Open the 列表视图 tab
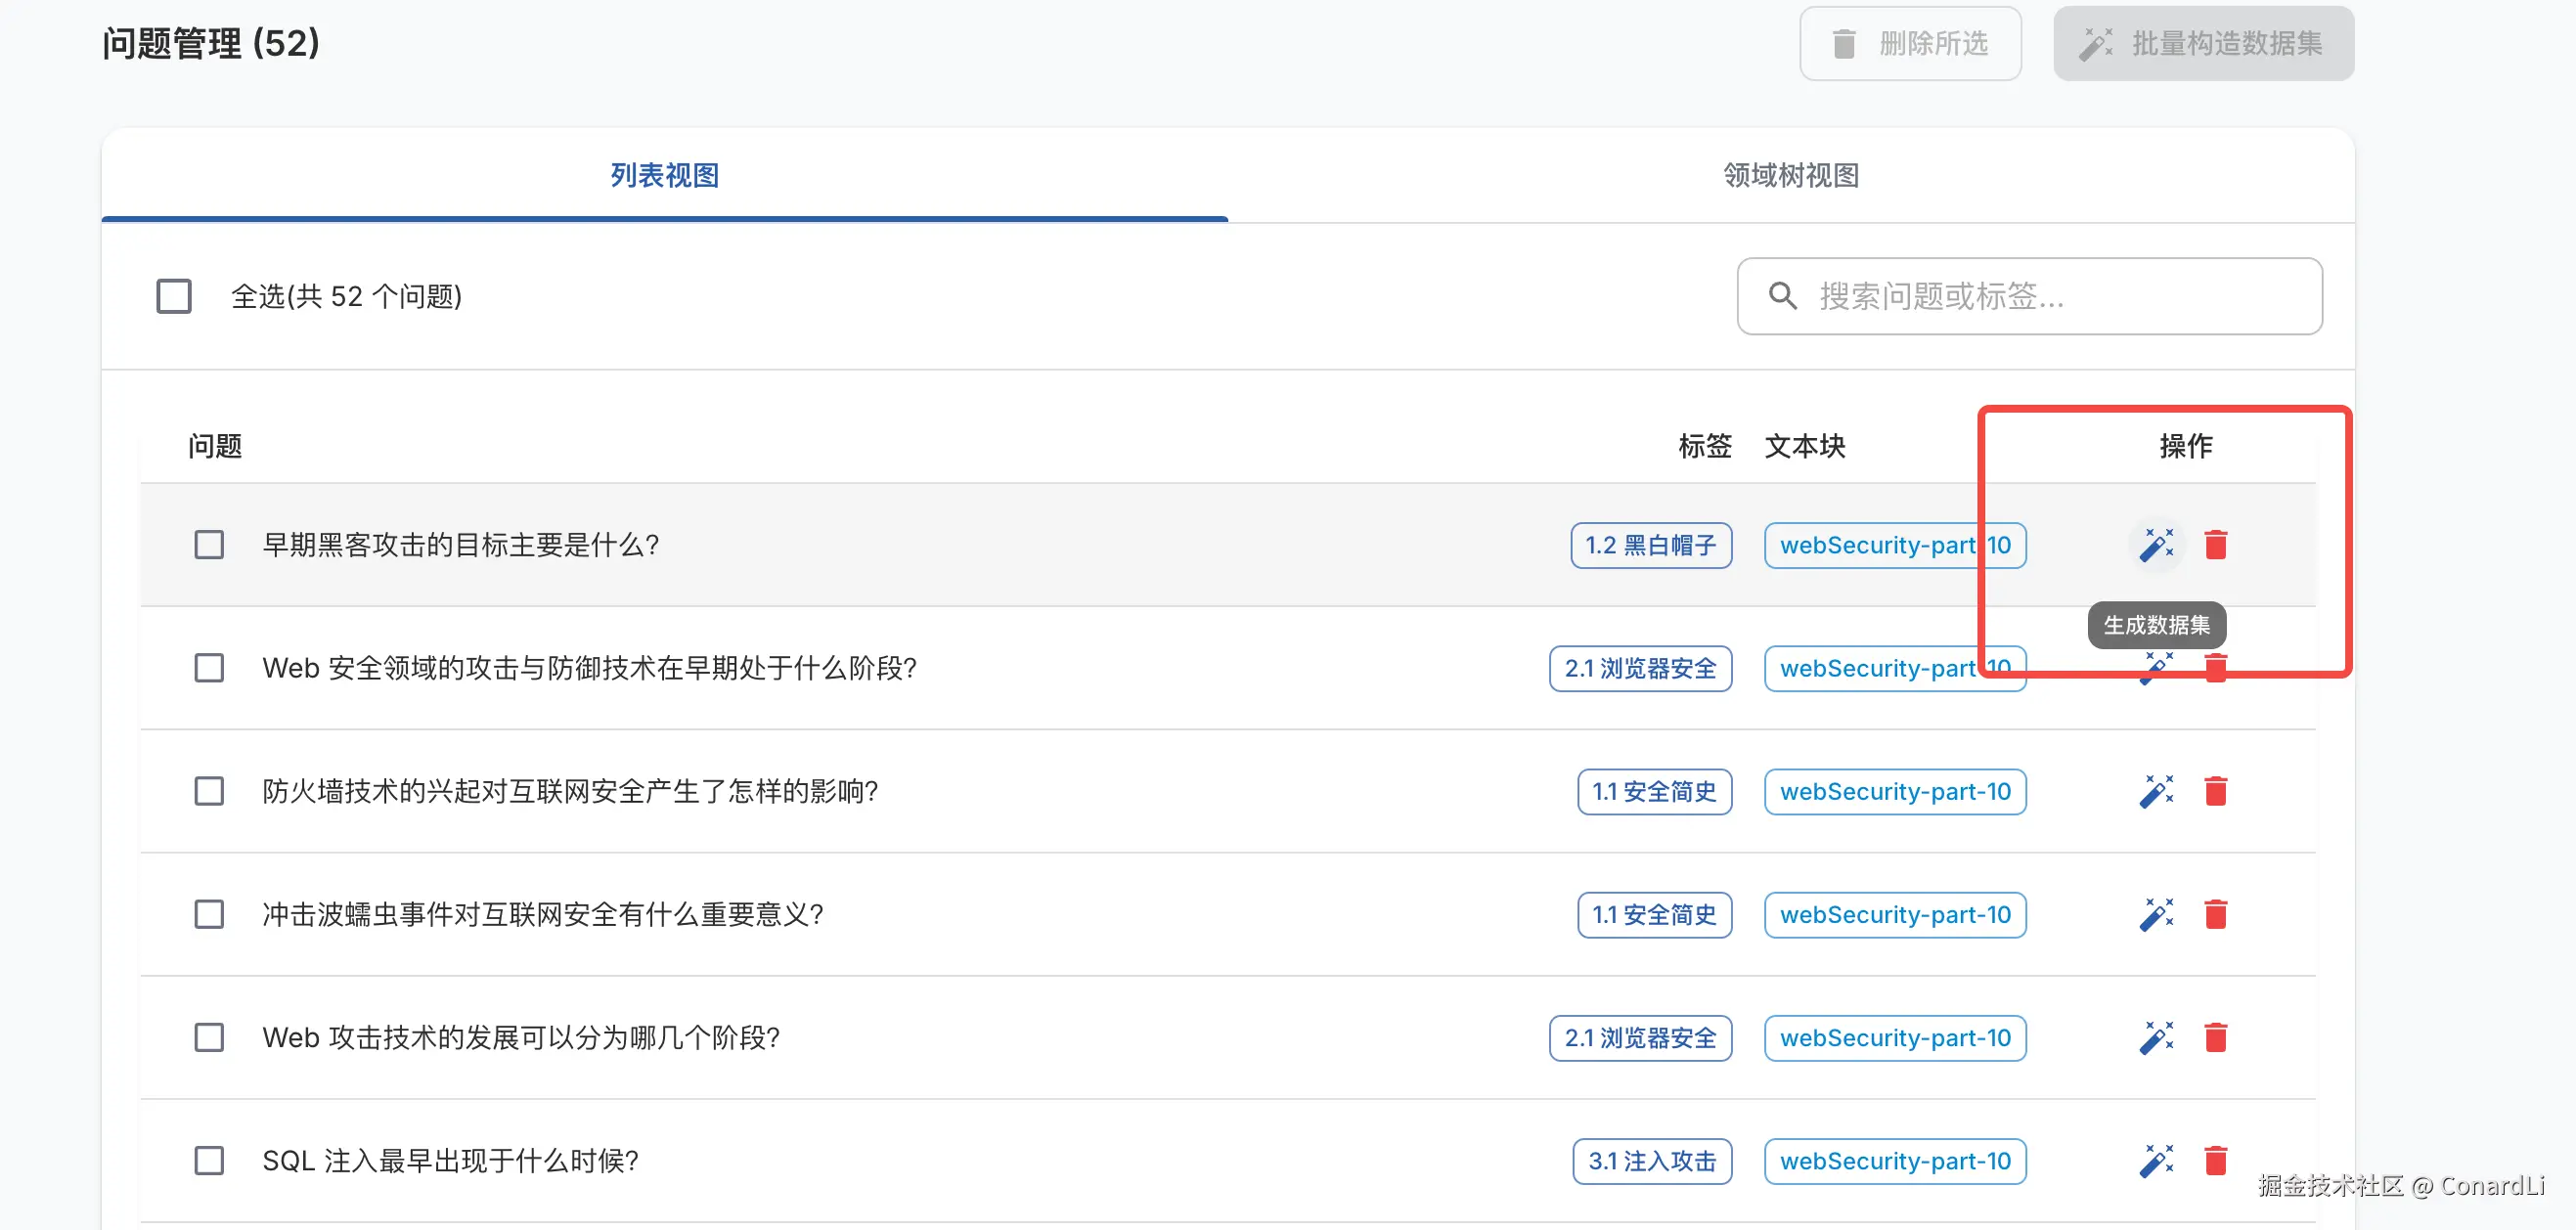Viewport: 2576px width, 1230px height. tap(664, 176)
